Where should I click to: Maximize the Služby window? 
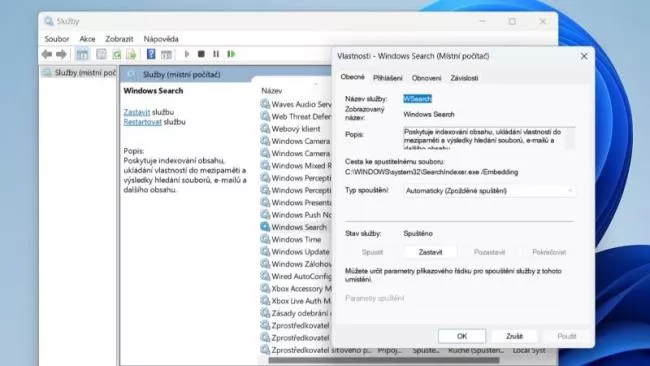(x=512, y=21)
